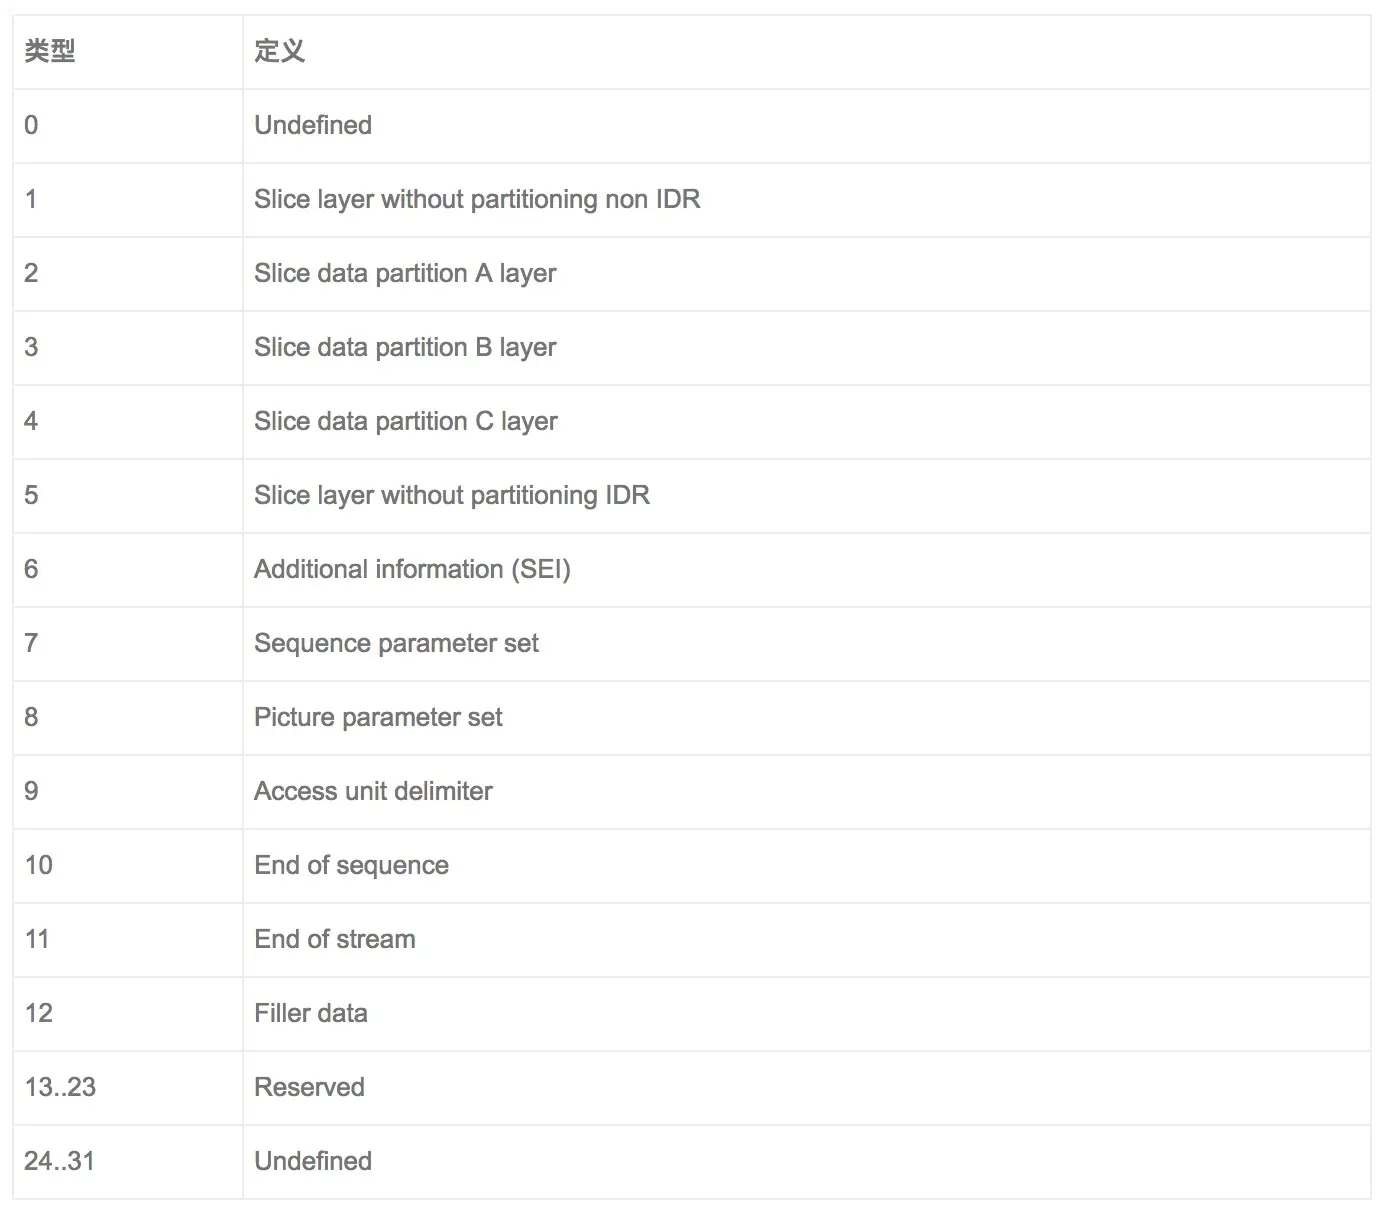Image resolution: width=1376 pixels, height=1214 pixels.
Task: Click the type cell '13..23'
Action: click(x=128, y=1088)
